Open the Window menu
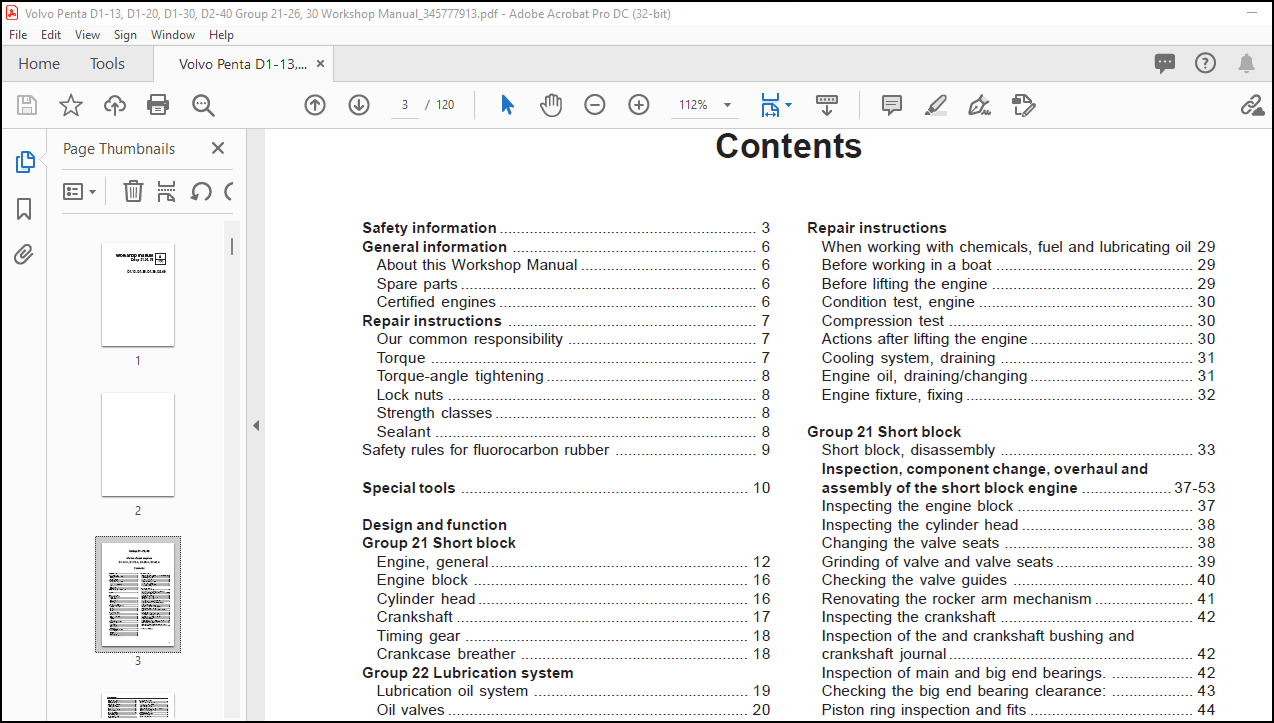This screenshot has height=723, width=1274. click(173, 34)
